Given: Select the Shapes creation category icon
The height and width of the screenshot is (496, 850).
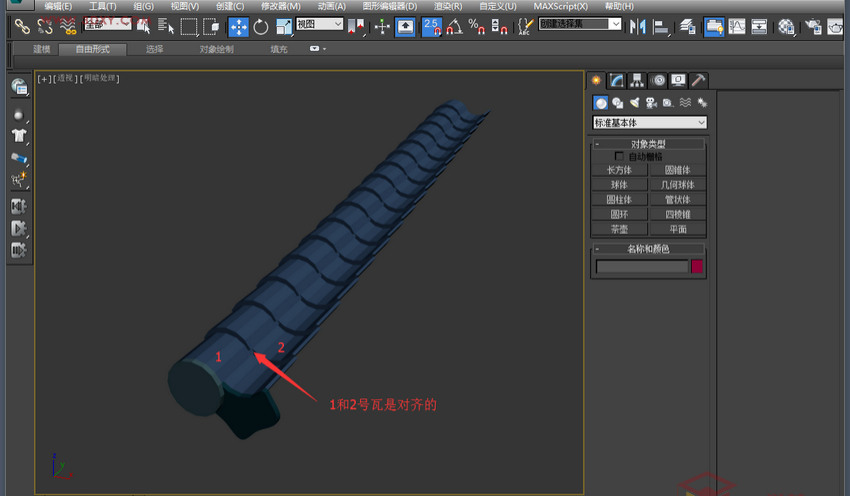Looking at the screenshot, I should (617, 102).
